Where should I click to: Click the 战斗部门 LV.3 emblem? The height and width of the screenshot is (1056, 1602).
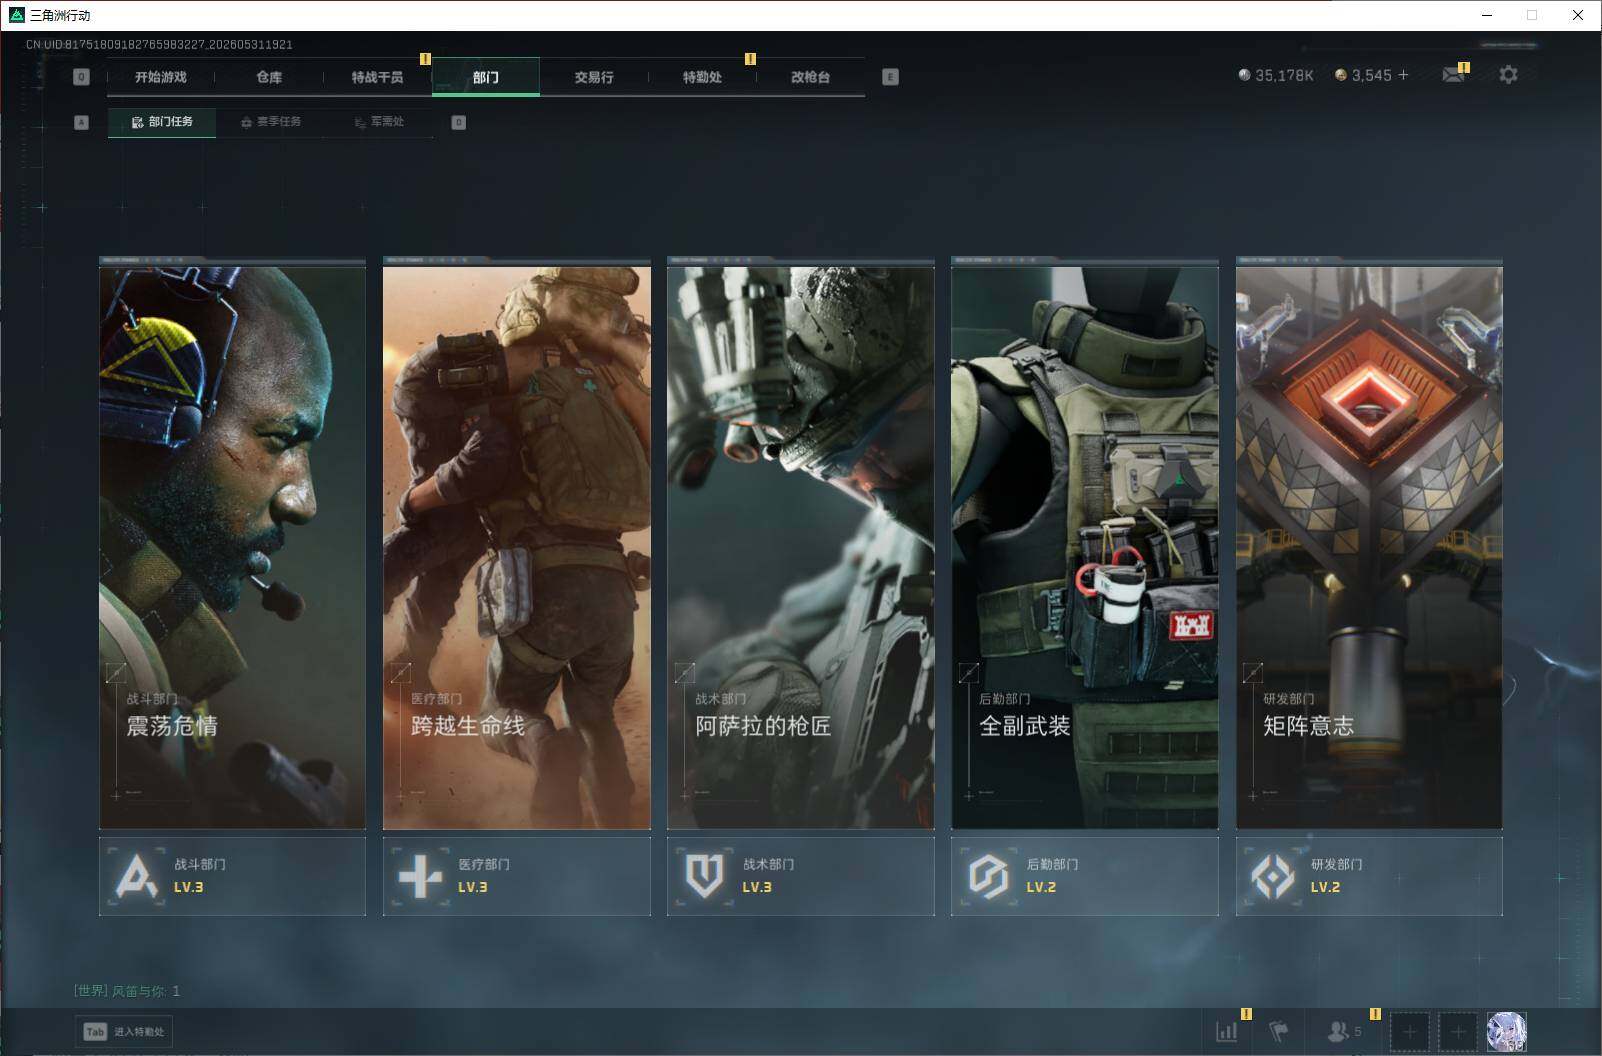(x=137, y=876)
